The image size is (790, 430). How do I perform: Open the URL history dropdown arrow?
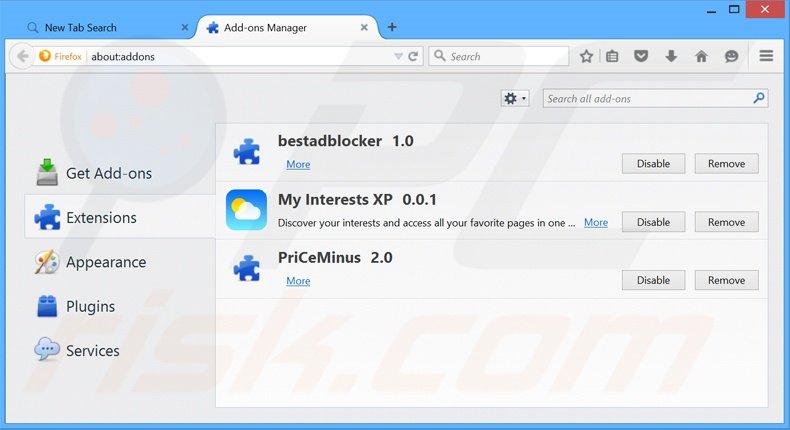click(398, 56)
